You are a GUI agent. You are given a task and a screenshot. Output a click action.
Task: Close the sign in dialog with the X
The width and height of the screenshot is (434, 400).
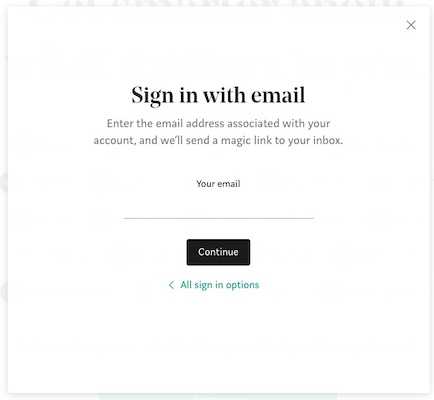[411, 25]
